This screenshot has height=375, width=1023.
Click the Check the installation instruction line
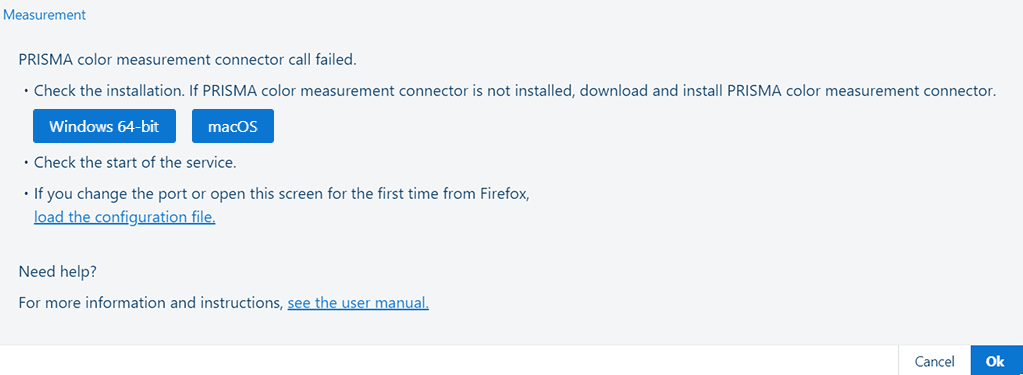(x=515, y=91)
